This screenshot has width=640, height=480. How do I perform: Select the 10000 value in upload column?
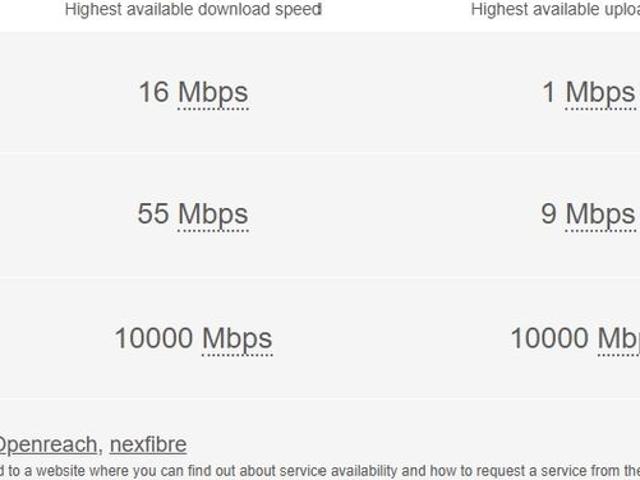(x=549, y=338)
